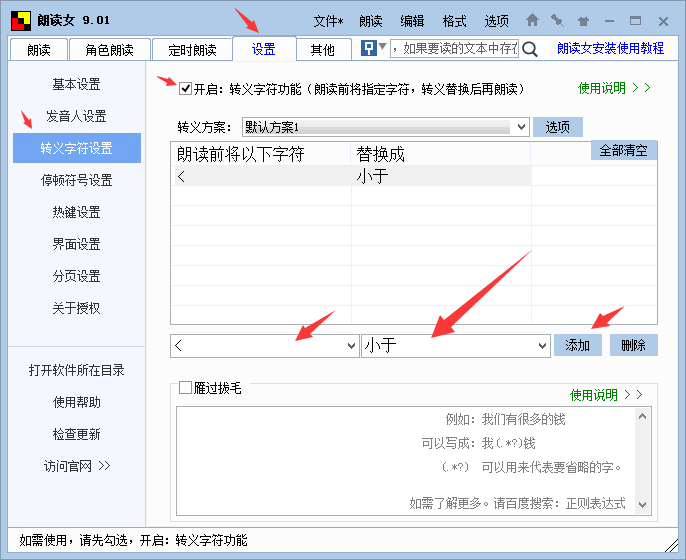This screenshot has height=560, width=686.
Task: Click 朗读前将以下字符 column header
Action: point(261,154)
